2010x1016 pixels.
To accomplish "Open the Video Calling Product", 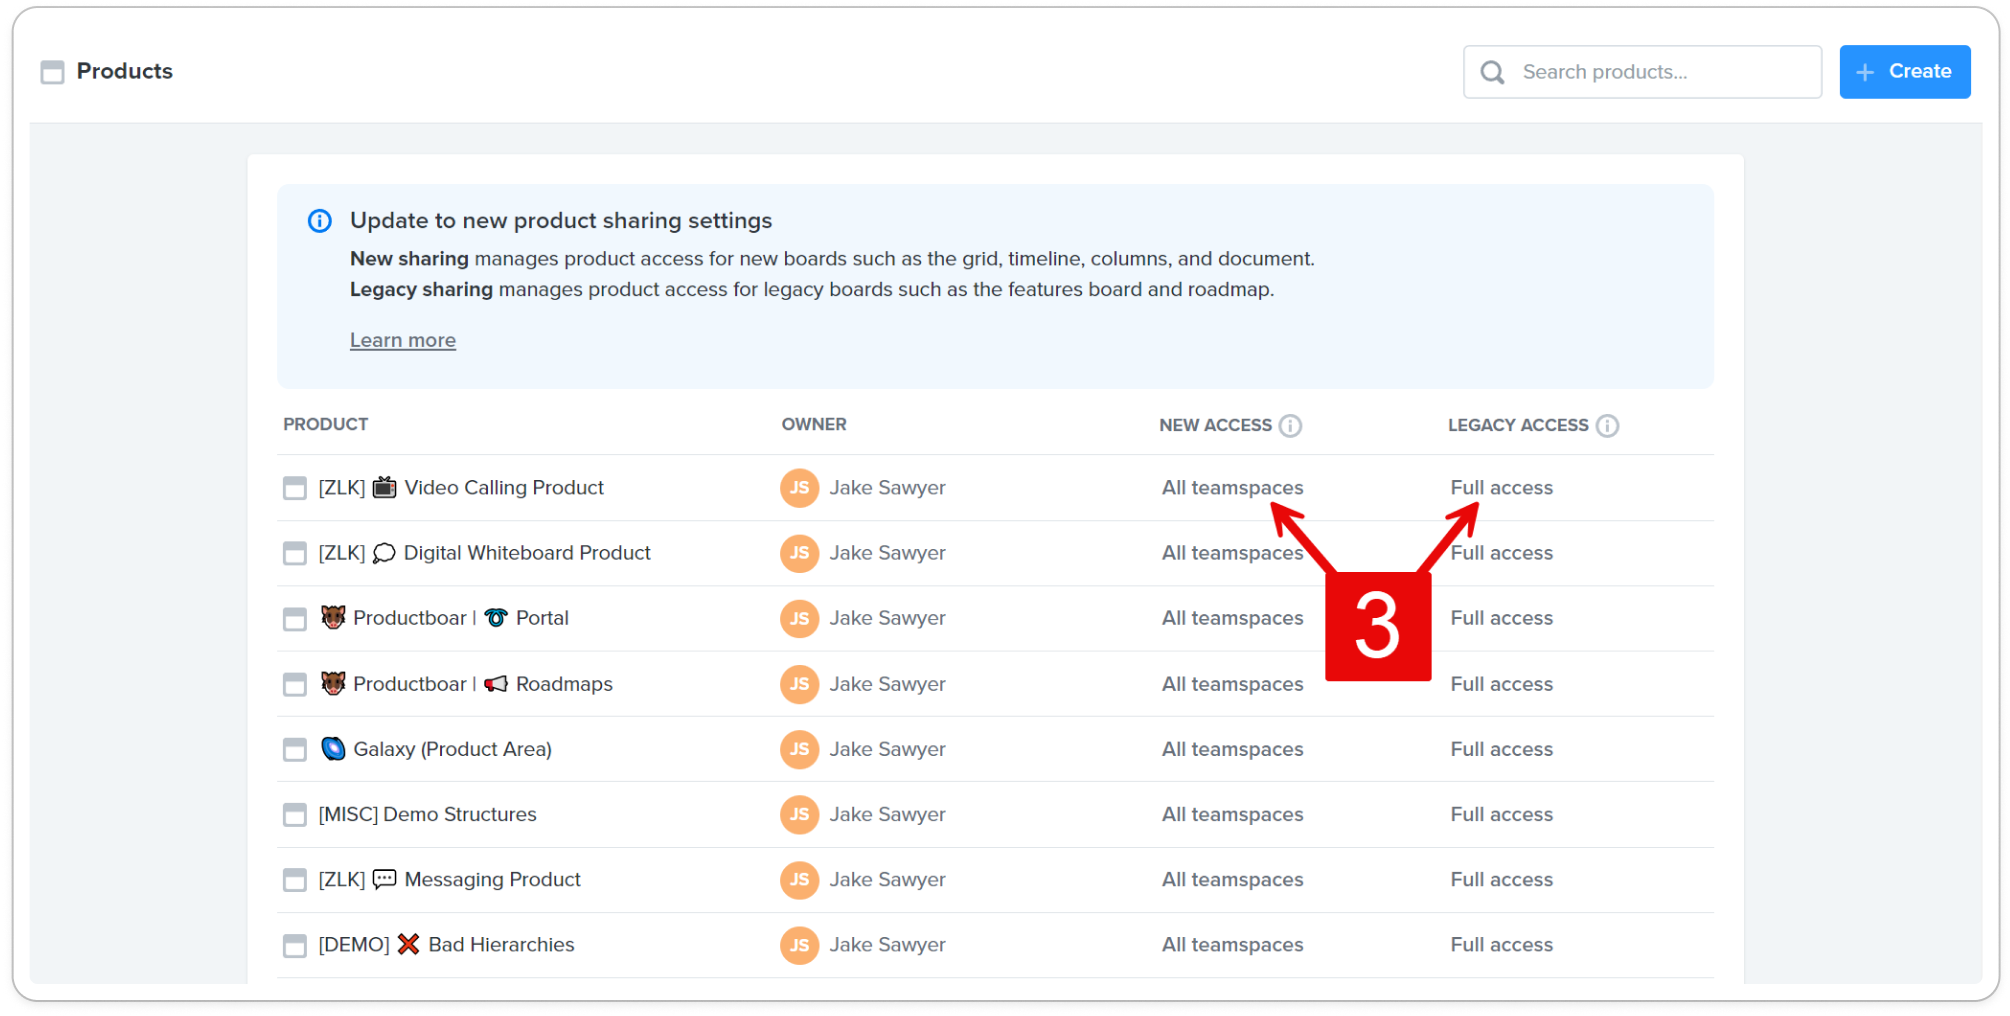I will coord(461,488).
